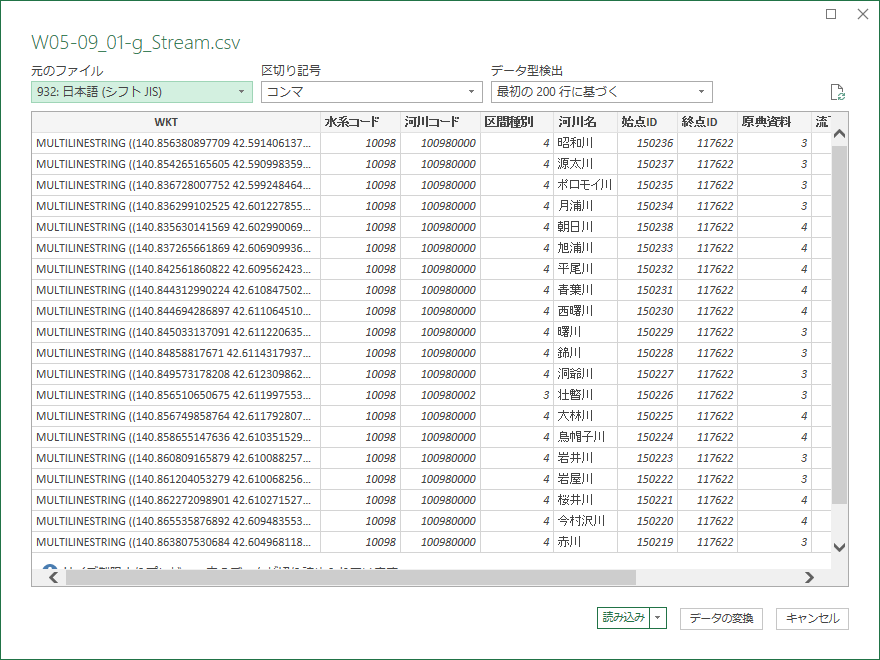This screenshot has height=660, width=880.
Task: Click the vertical scrollbar up arrow
Action: tap(839, 134)
